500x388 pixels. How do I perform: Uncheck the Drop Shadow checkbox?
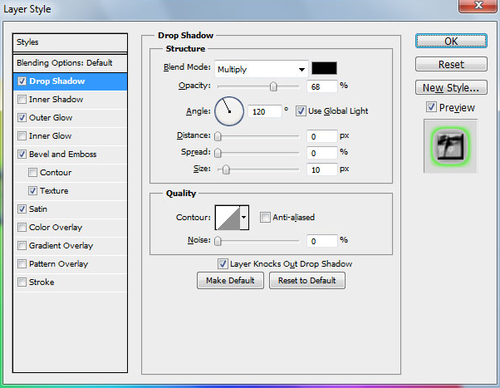[x=22, y=81]
